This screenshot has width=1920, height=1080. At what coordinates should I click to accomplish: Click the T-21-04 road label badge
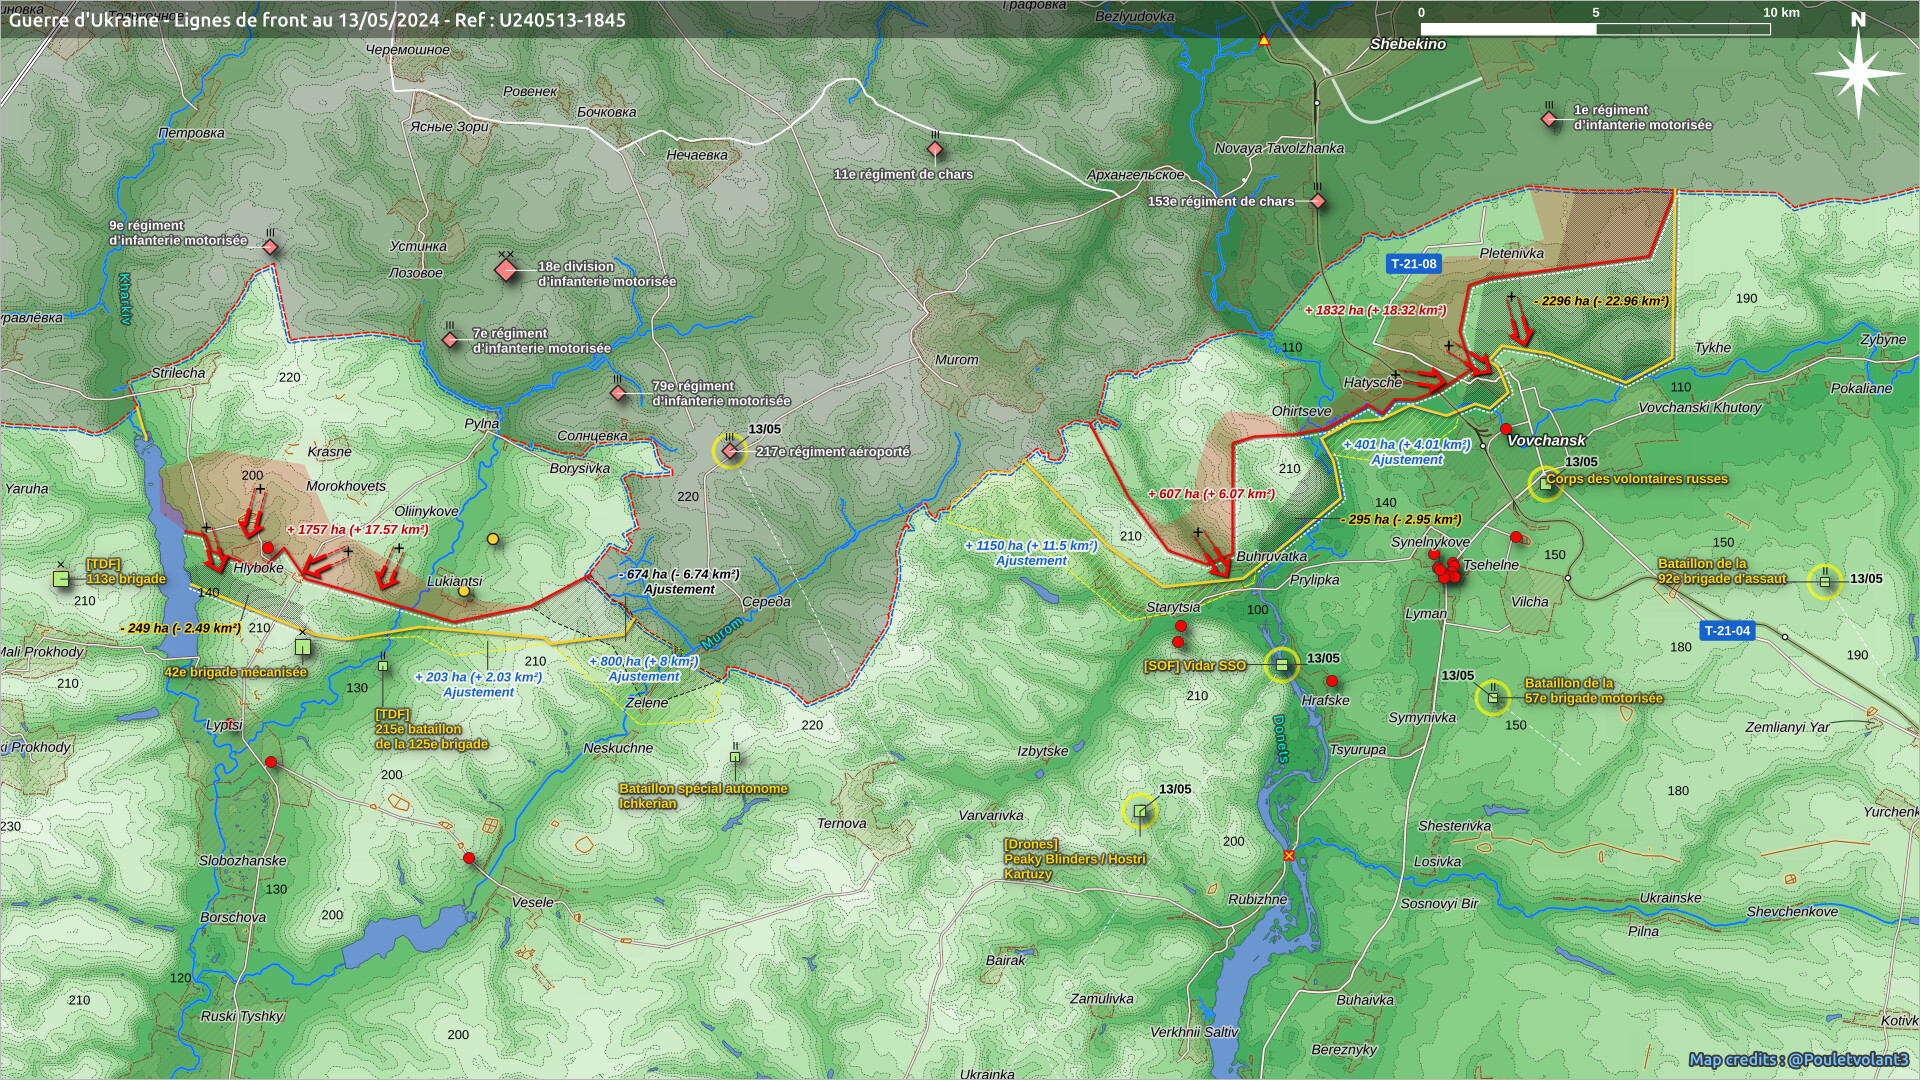coord(1727,631)
